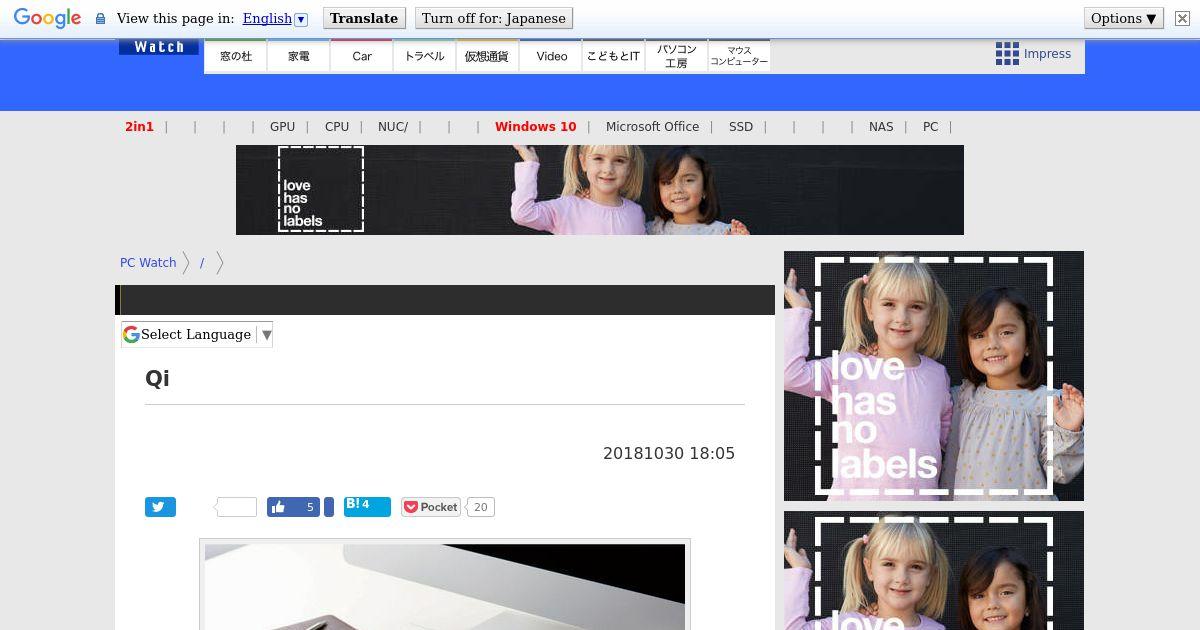Click second sidebar ad below the first

pyautogui.click(x=934, y=570)
